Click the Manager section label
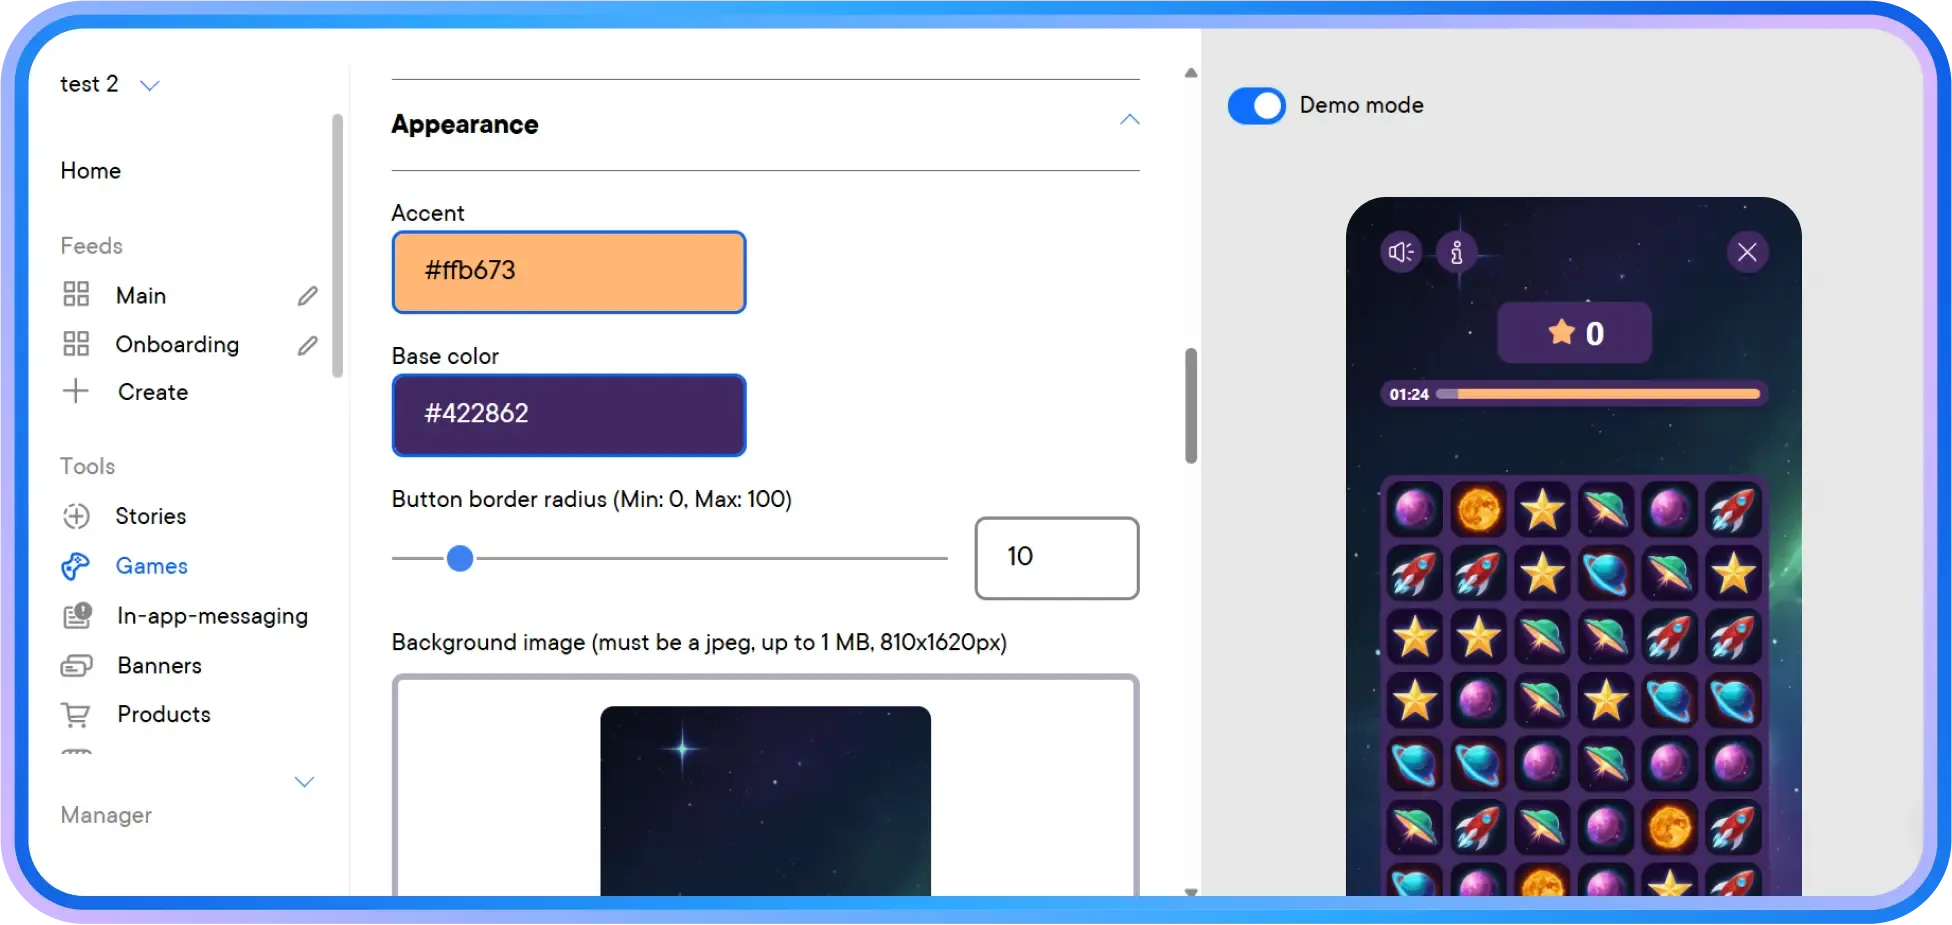Screen dimensions: 1952x925 (x=106, y=815)
